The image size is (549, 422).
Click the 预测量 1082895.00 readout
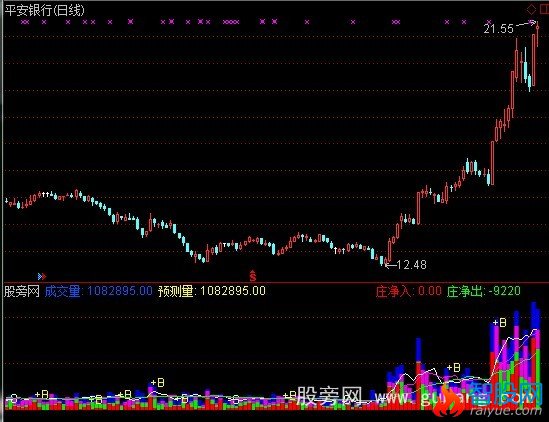(211, 291)
